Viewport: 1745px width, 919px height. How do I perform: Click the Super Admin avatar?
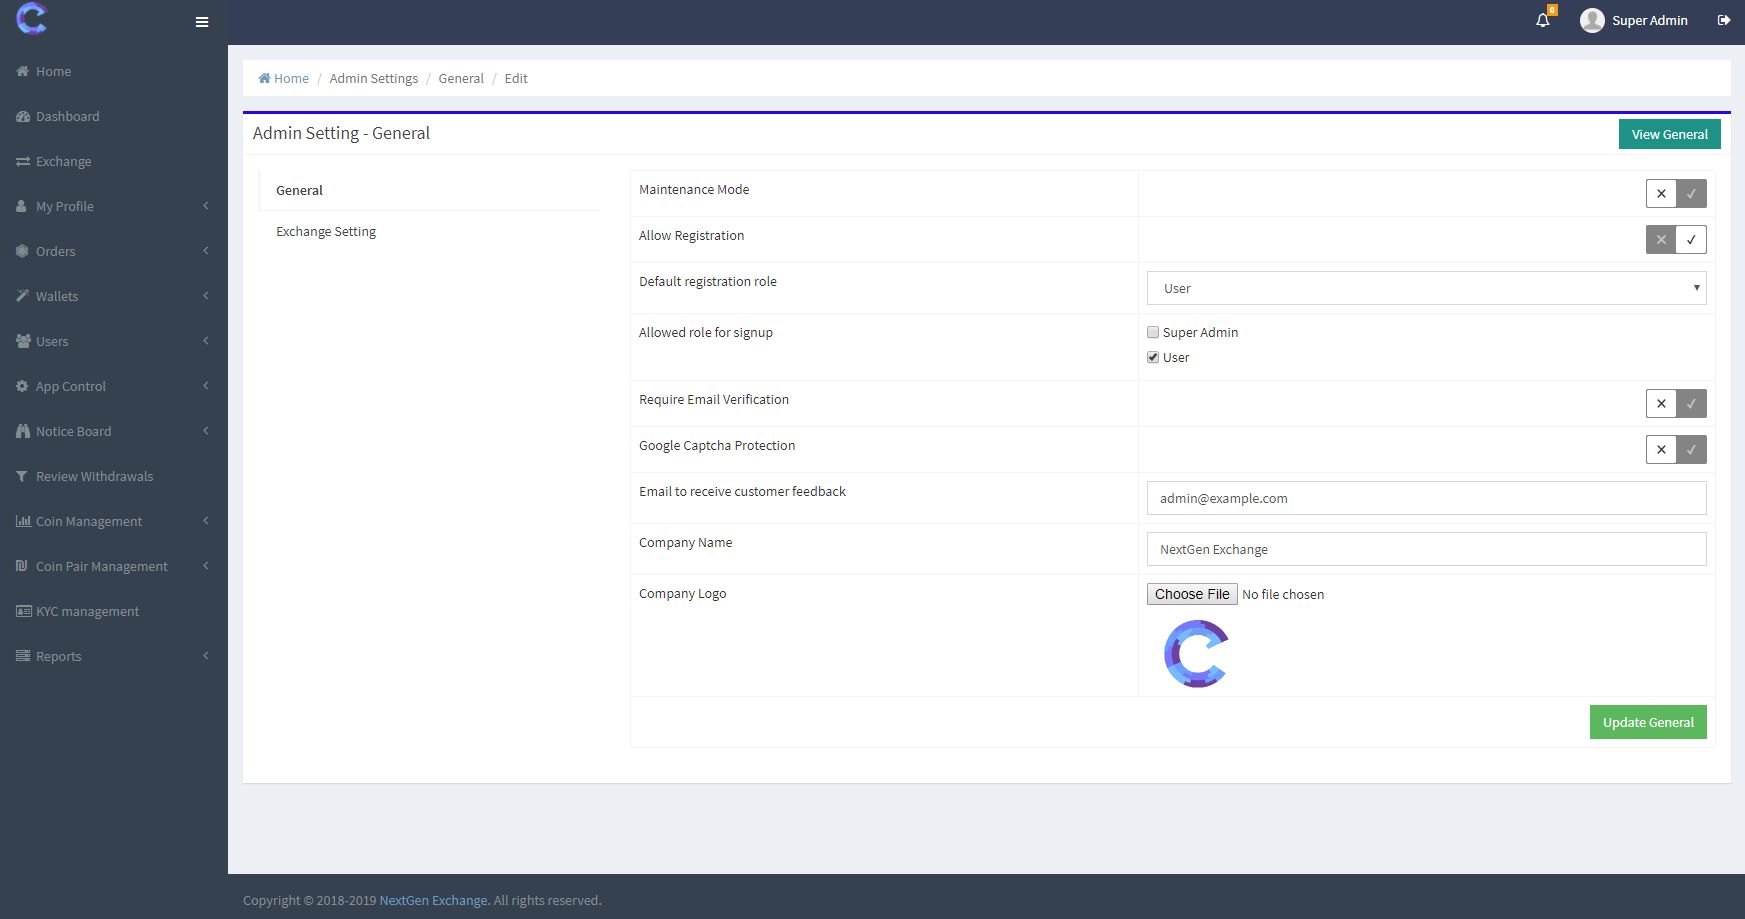pyautogui.click(x=1592, y=20)
